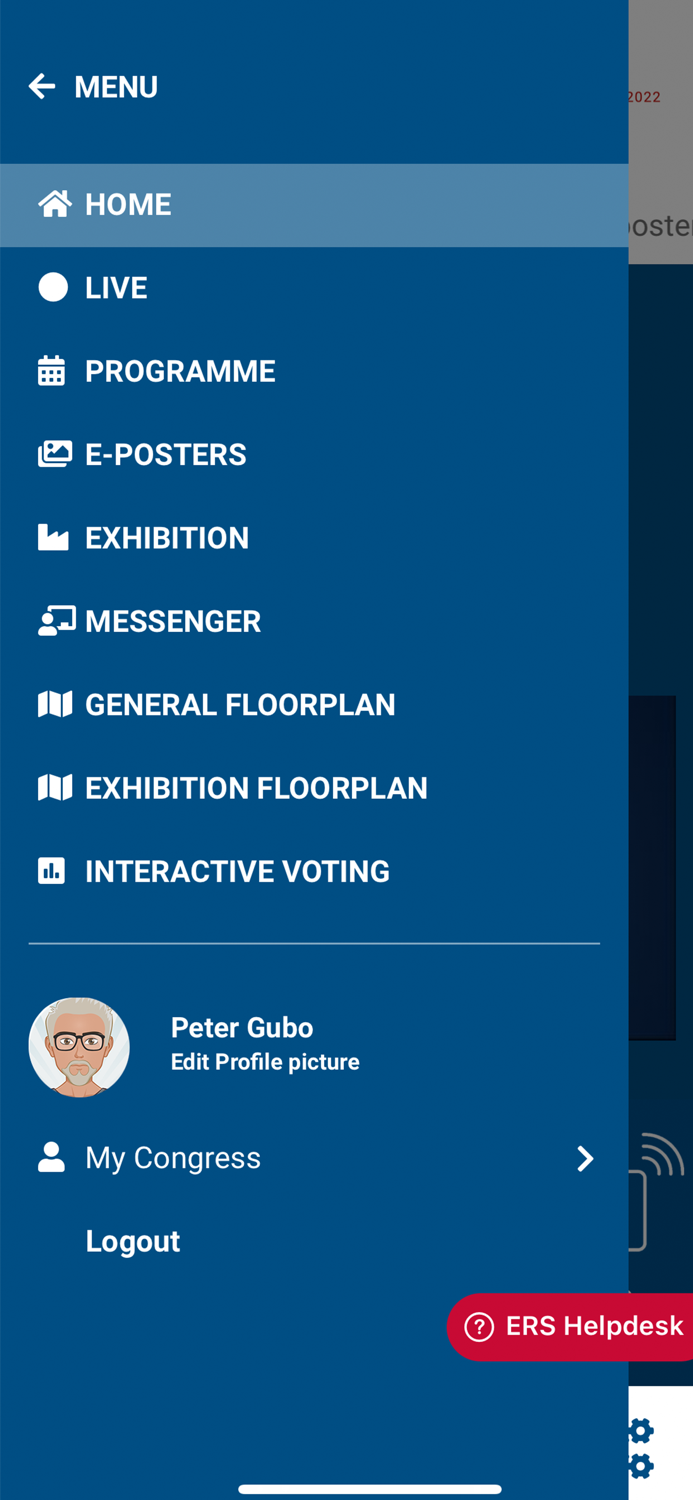
Task: Select the Interactive Voting menu entry
Action: coord(237,871)
